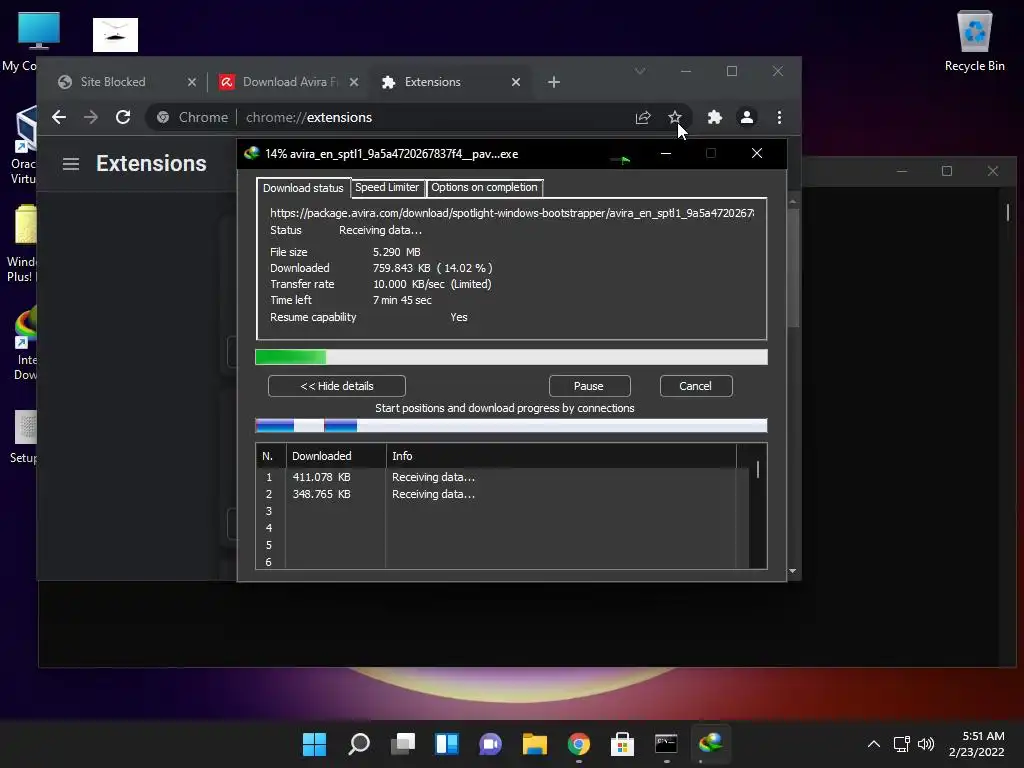Open Teams Chat on the taskbar

[x=490, y=744]
